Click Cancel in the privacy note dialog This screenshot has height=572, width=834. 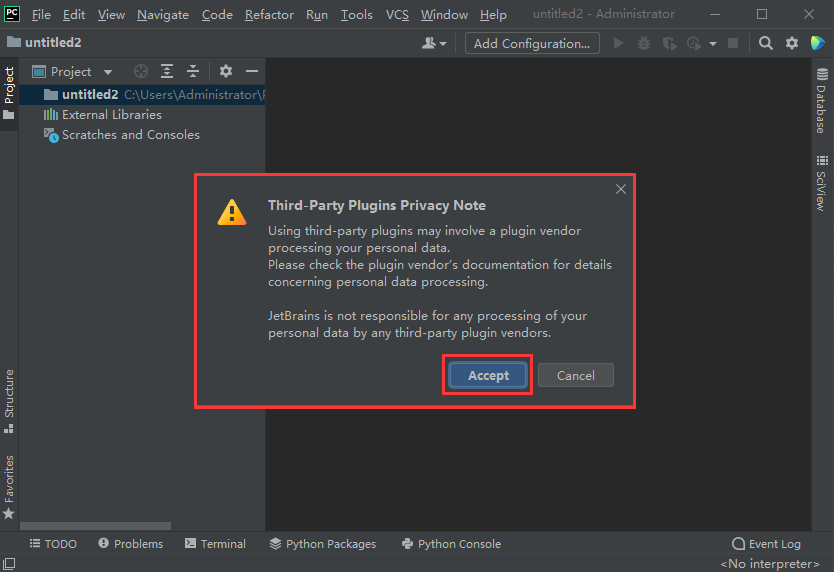576,375
